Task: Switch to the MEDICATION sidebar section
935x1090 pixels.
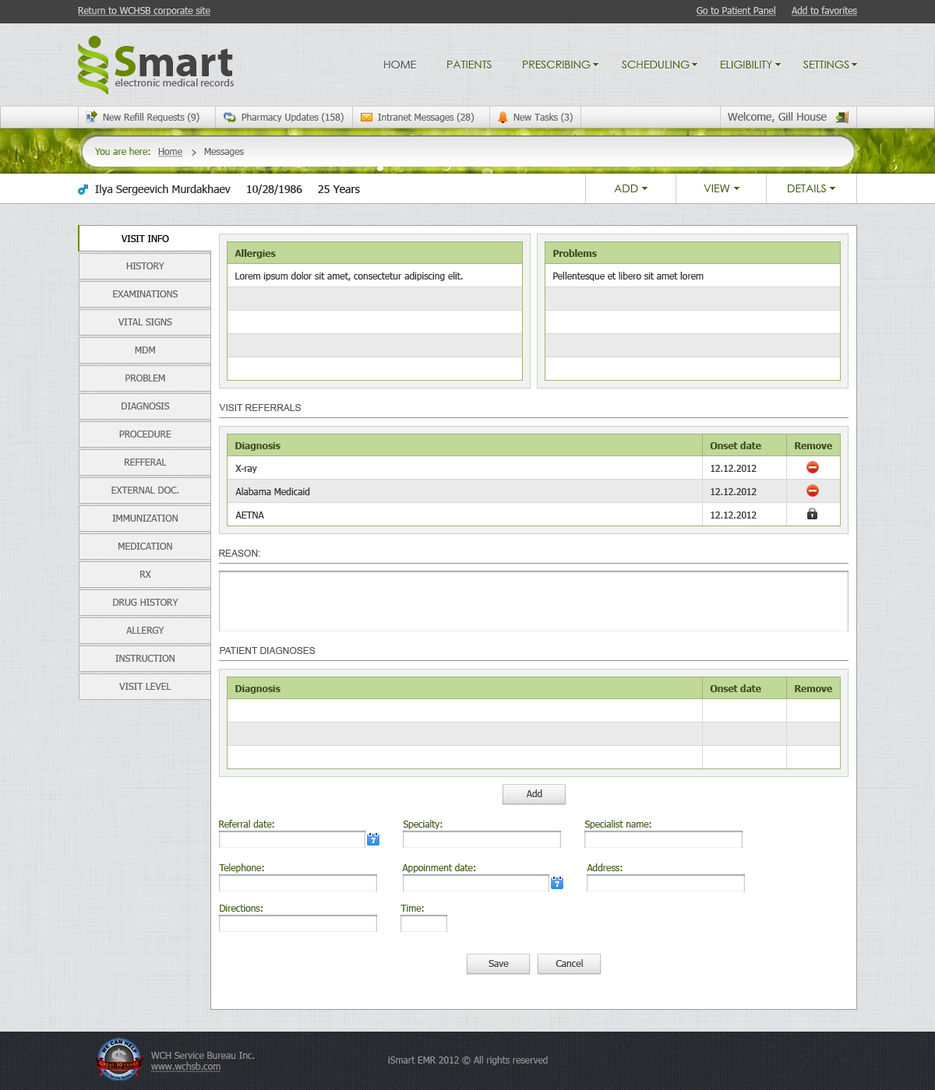Action: (144, 546)
